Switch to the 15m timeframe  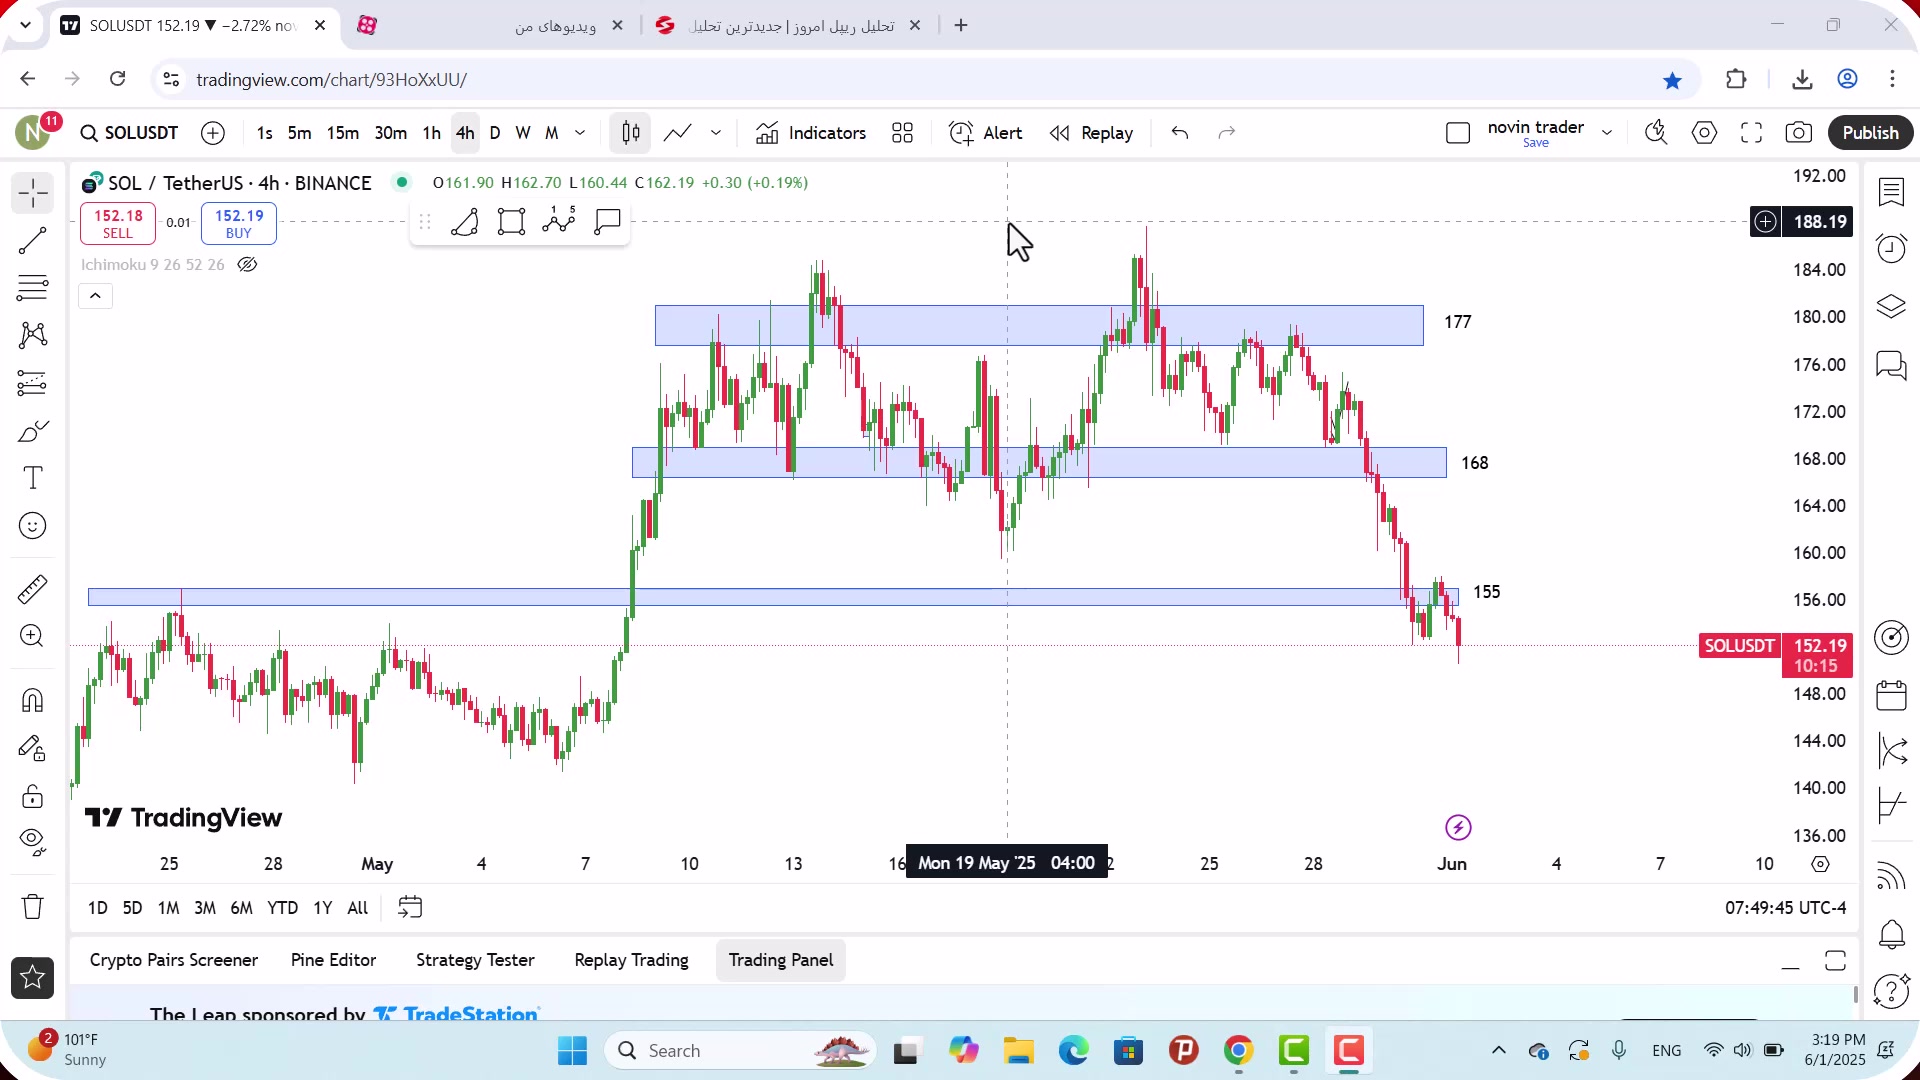point(343,133)
